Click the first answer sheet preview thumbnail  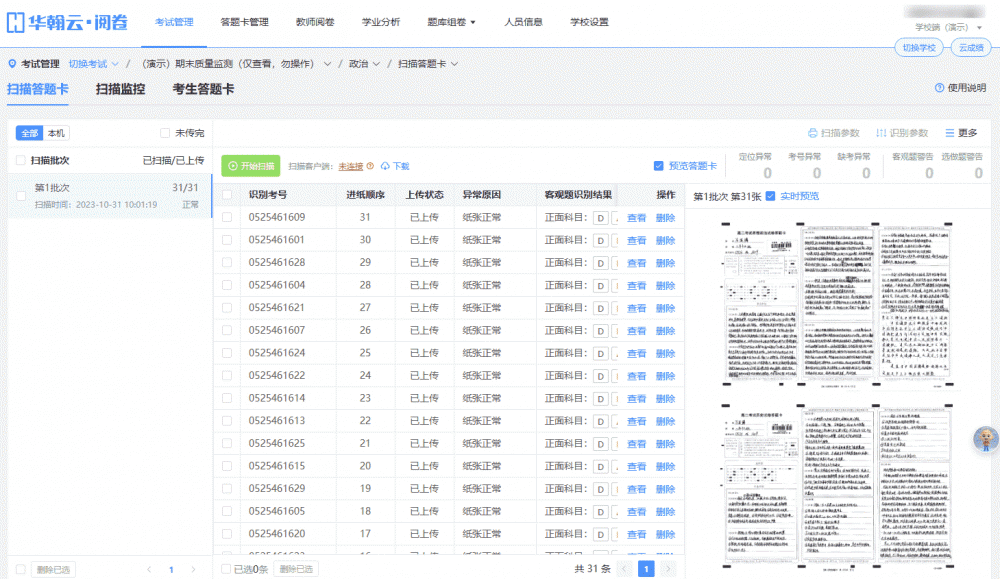(x=839, y=302)
